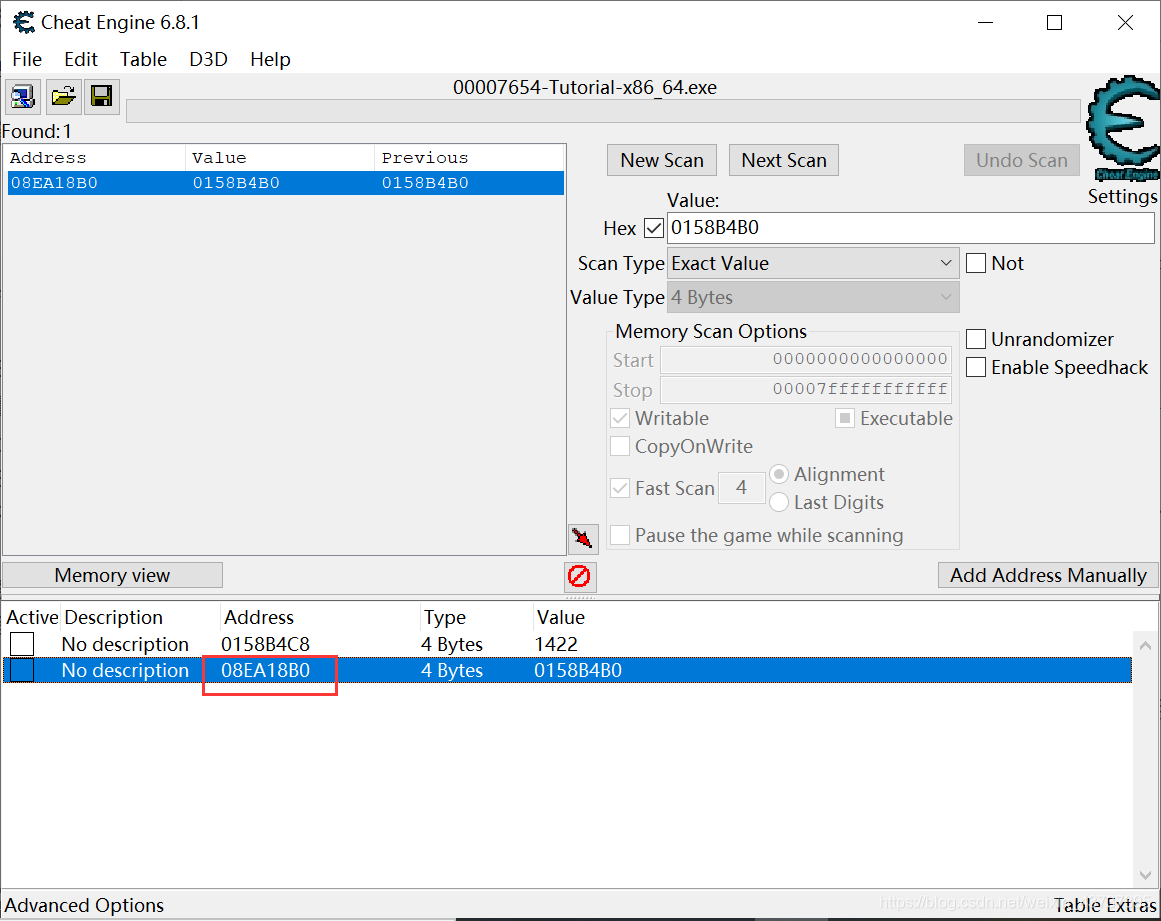Screen dimensions: 1161x921
Task: Open the File menu
Action: coord(27,59)
